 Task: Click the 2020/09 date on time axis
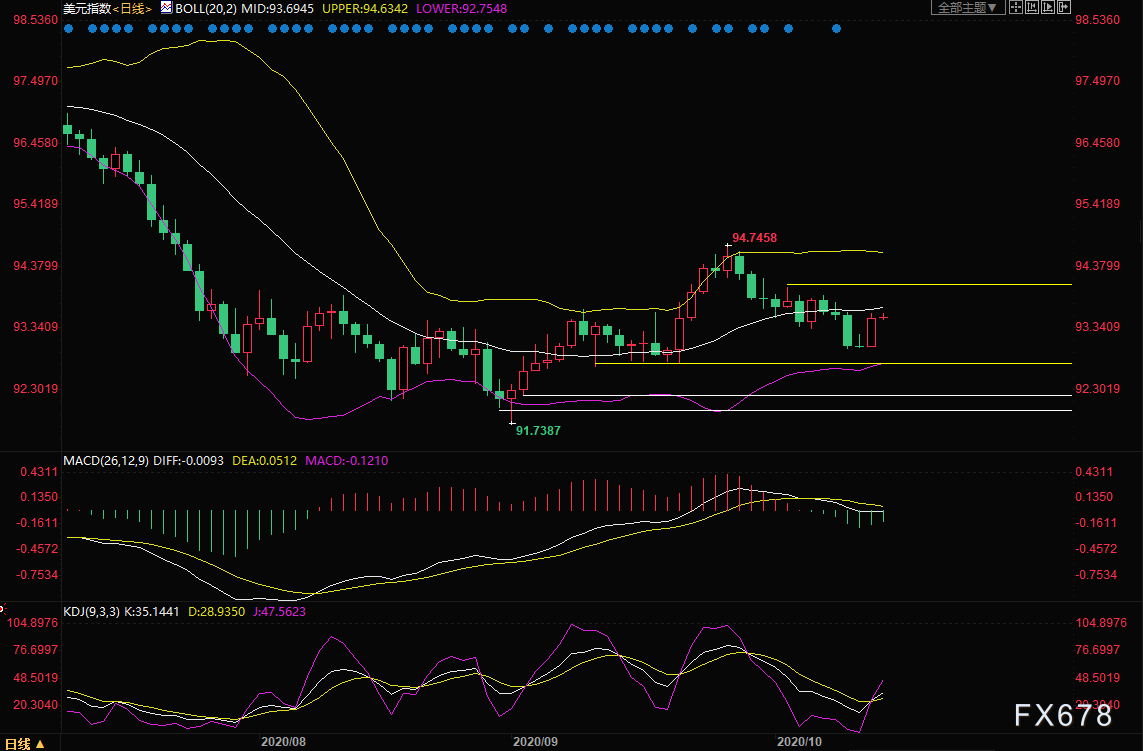tap(534, 742)
